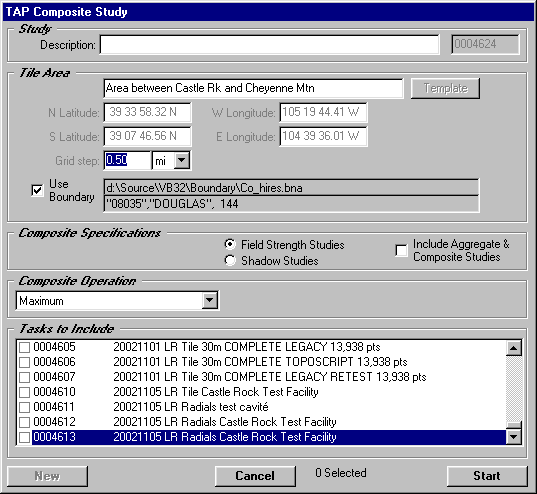This screenshot has width=537, height=494.
Task: Click the Tile Area name text field
Action: [253, 88]
